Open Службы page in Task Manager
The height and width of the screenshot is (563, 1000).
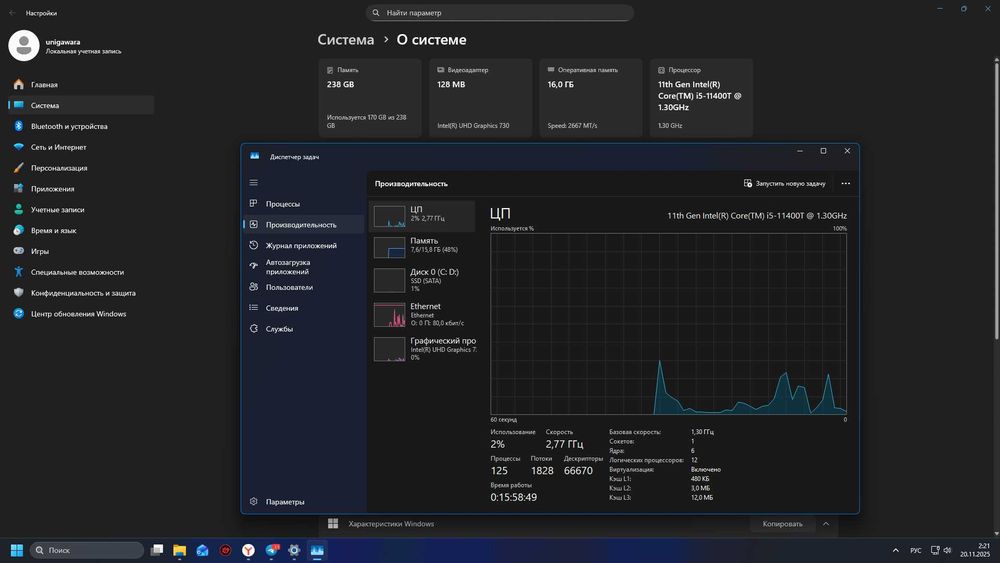(302, 329)
